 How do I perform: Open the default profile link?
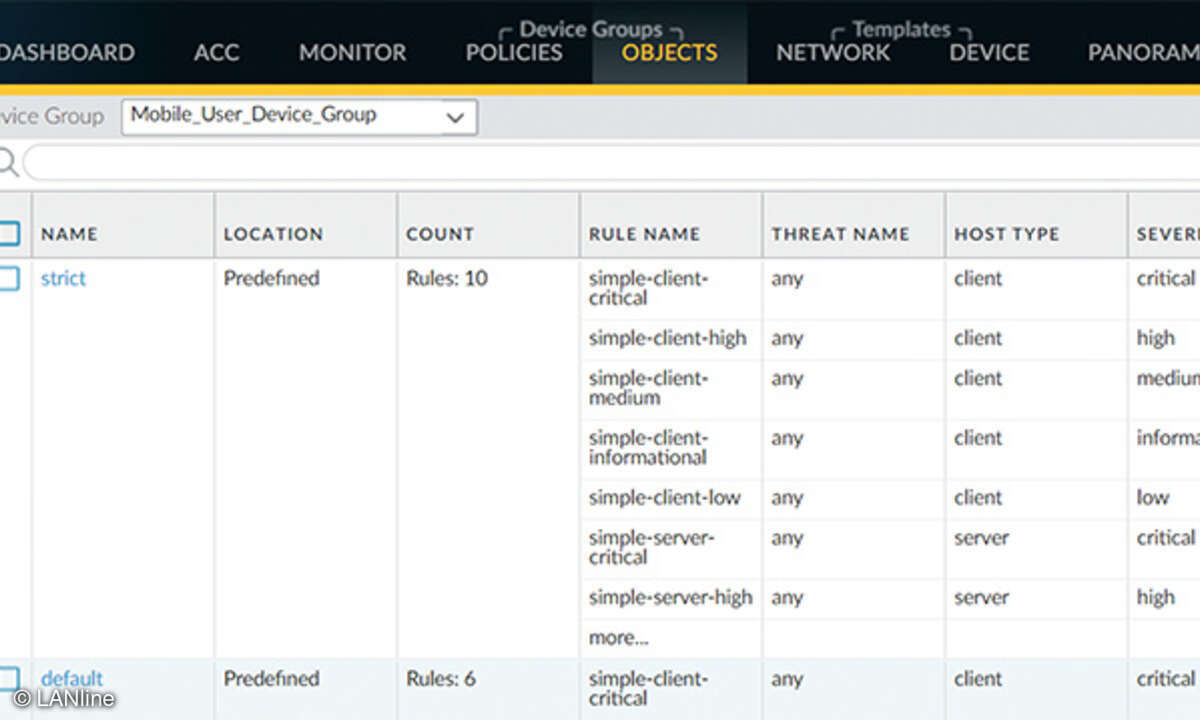tap(72, 678)
